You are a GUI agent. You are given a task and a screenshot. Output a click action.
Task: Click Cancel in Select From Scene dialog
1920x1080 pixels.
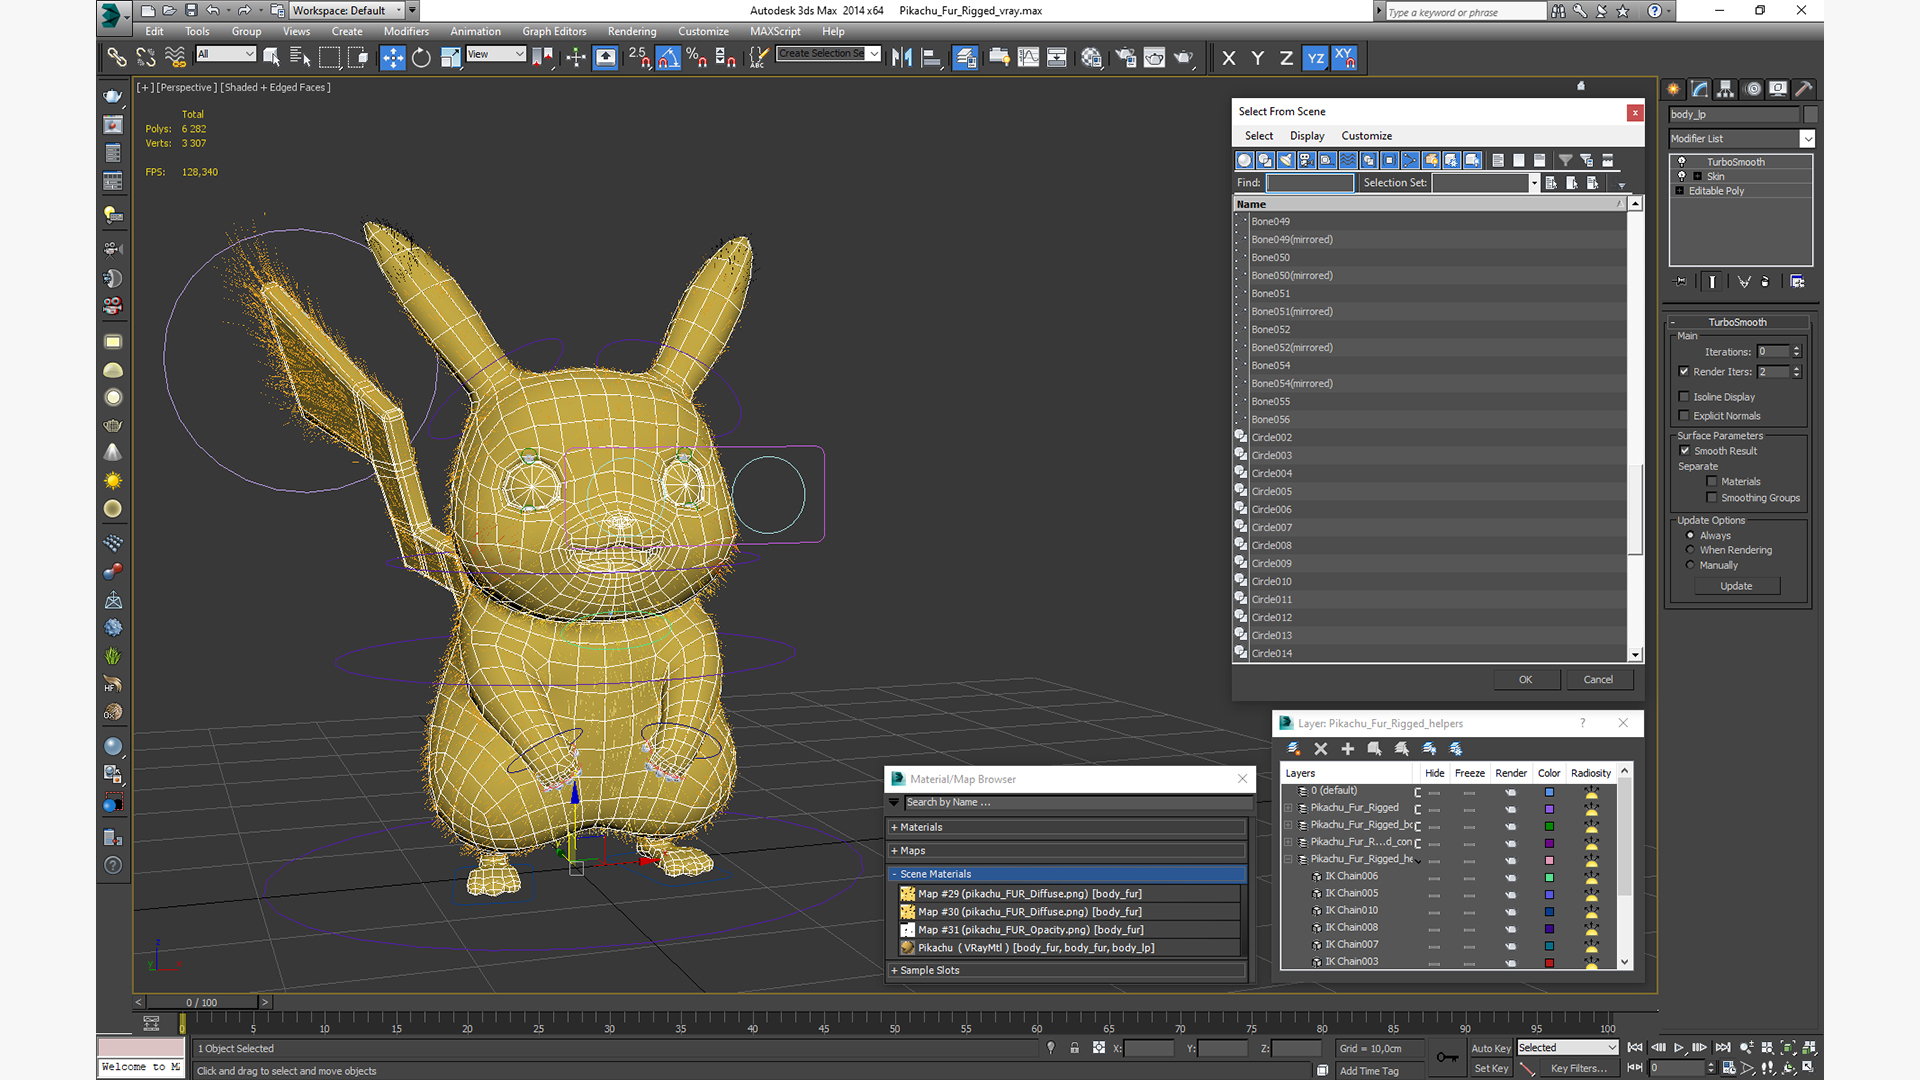[1598, 680]
